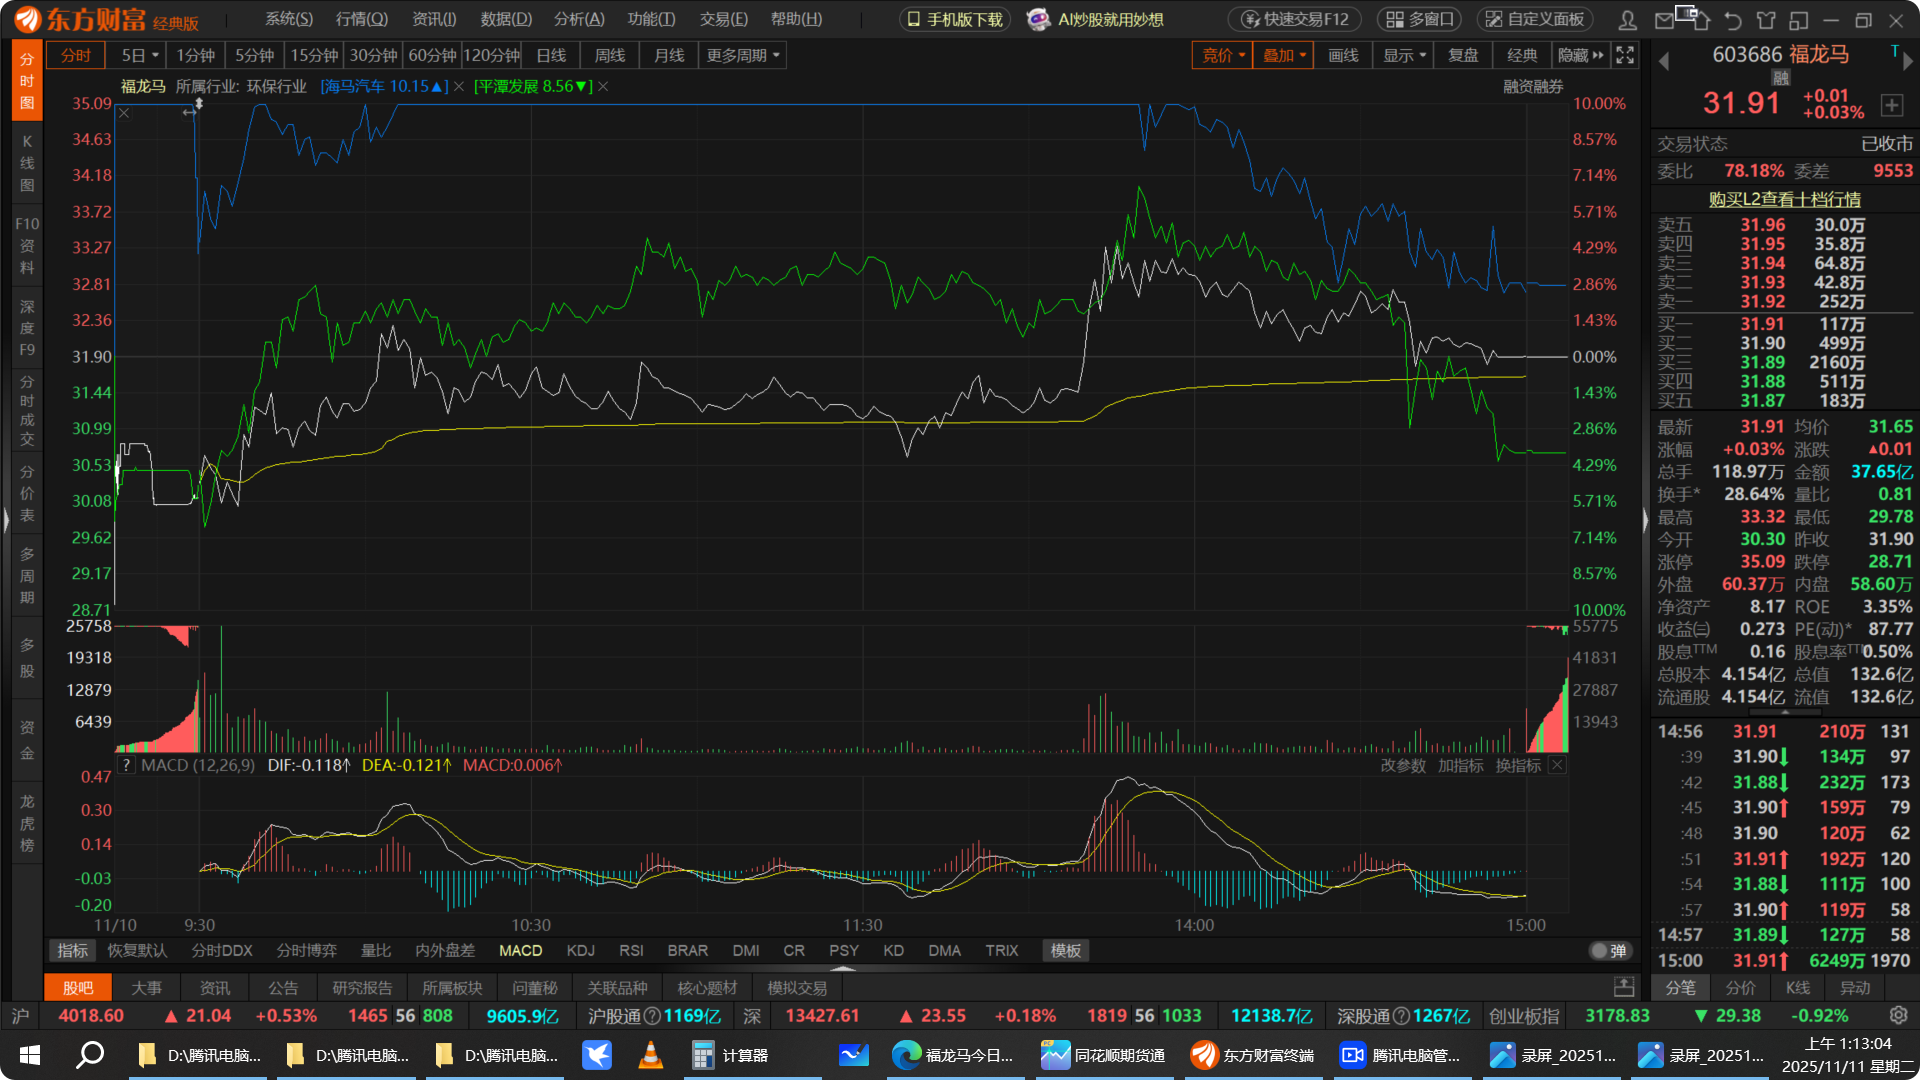
Task: Click the fullscreen chart expand icon
Action: pos(1625,55)
